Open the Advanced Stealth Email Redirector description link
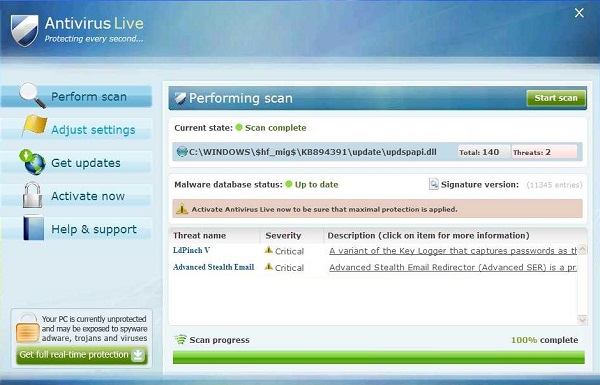This screenshot has height=385, width=600. (453, 268)
